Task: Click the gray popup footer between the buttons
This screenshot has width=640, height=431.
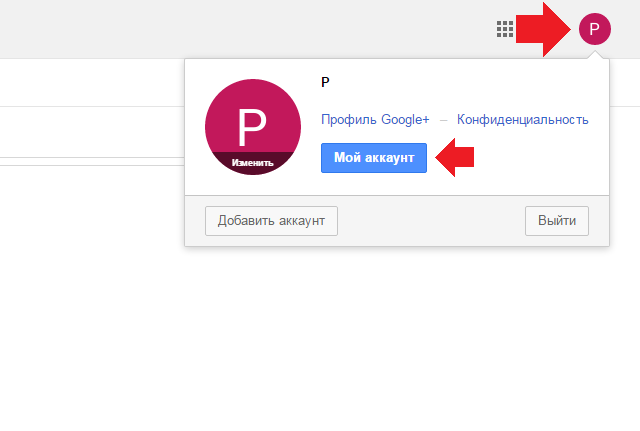Action: point(431,221)
